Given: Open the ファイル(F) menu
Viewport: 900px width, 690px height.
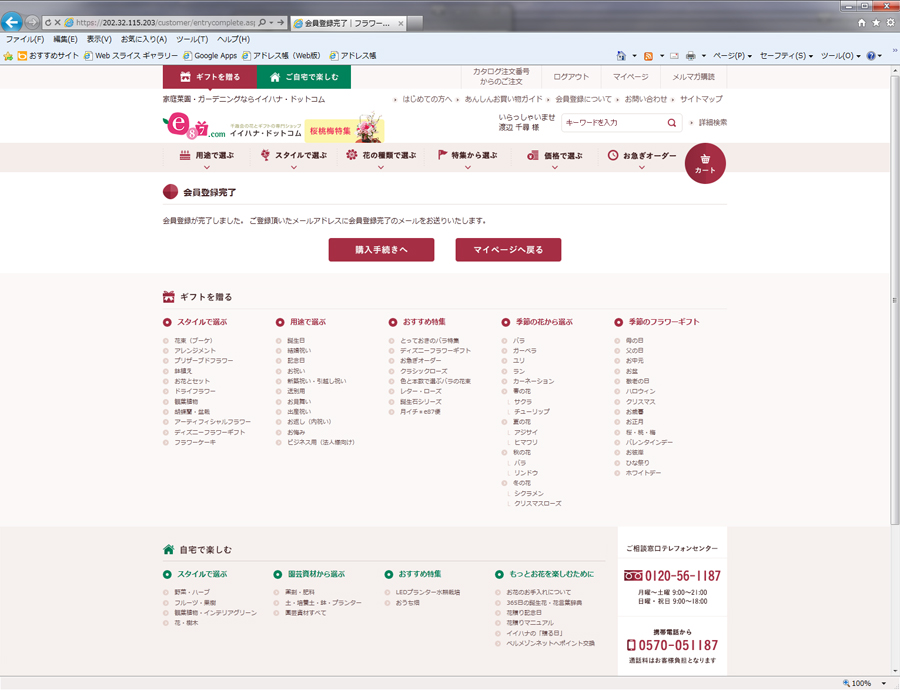Looking at the screenshot, I should (25, 39).
